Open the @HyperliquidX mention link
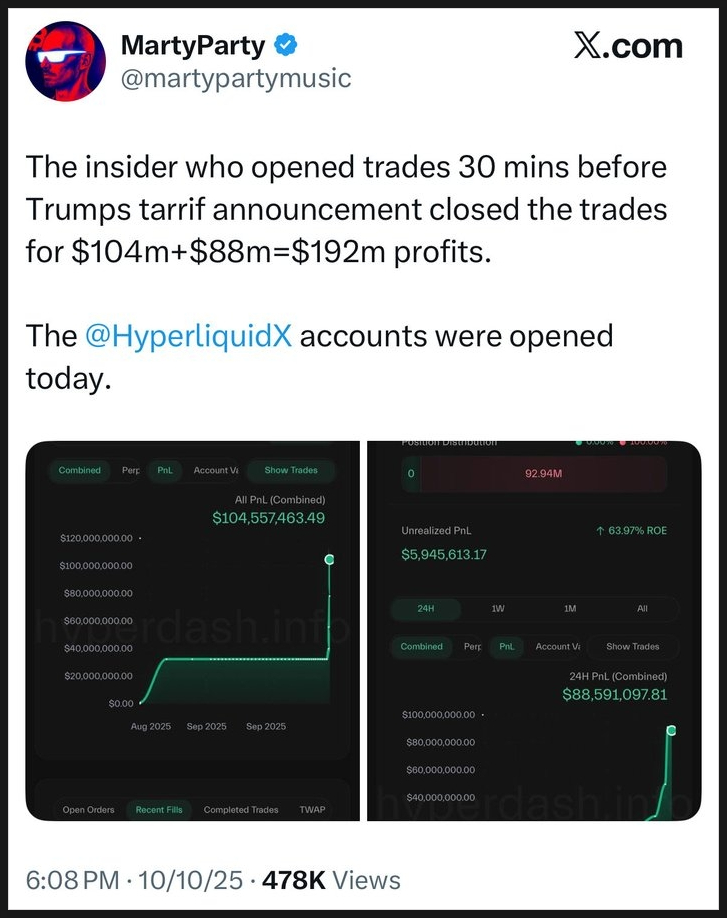The height and width of the screenshot is (918, 727). coord(189,335)
